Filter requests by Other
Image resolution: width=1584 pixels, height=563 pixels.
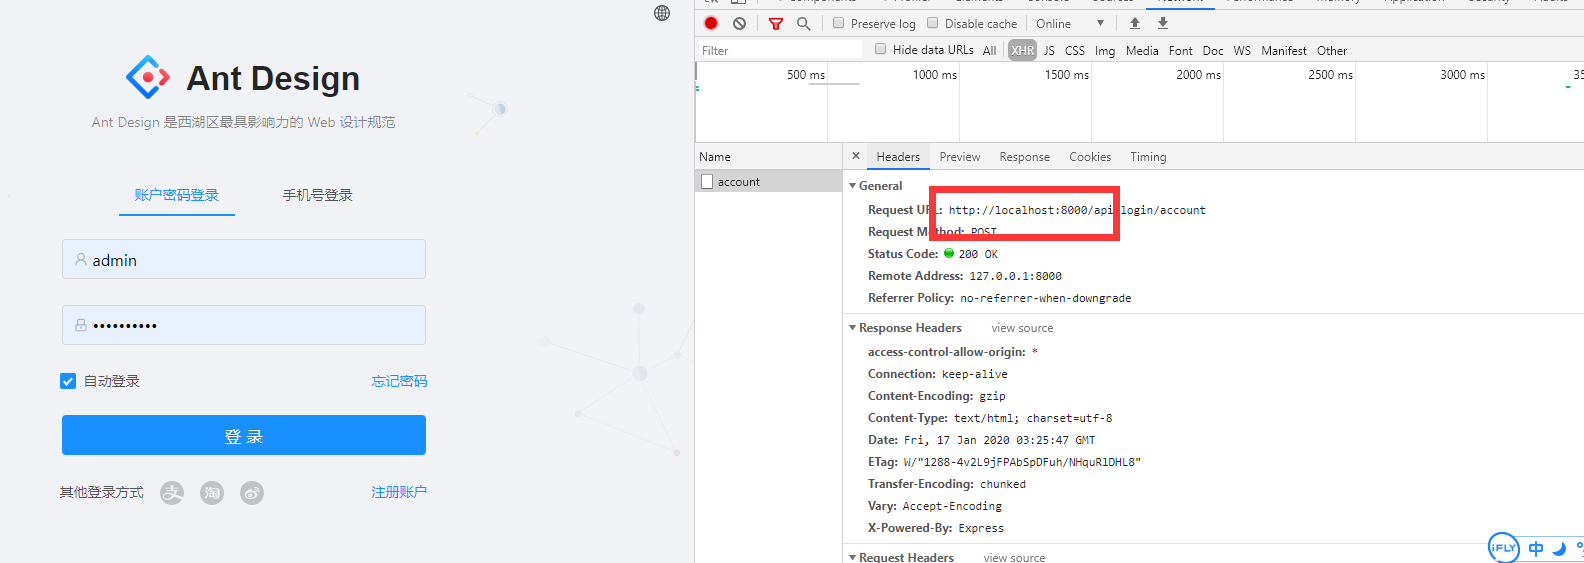[x=1332, y=50]
